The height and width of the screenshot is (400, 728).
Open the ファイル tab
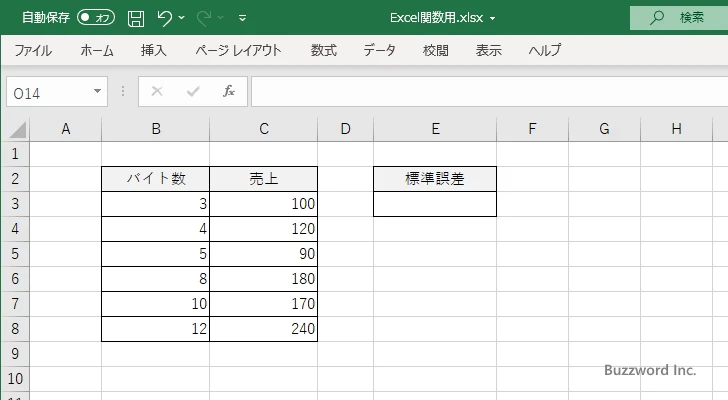[x=33, y=50]
